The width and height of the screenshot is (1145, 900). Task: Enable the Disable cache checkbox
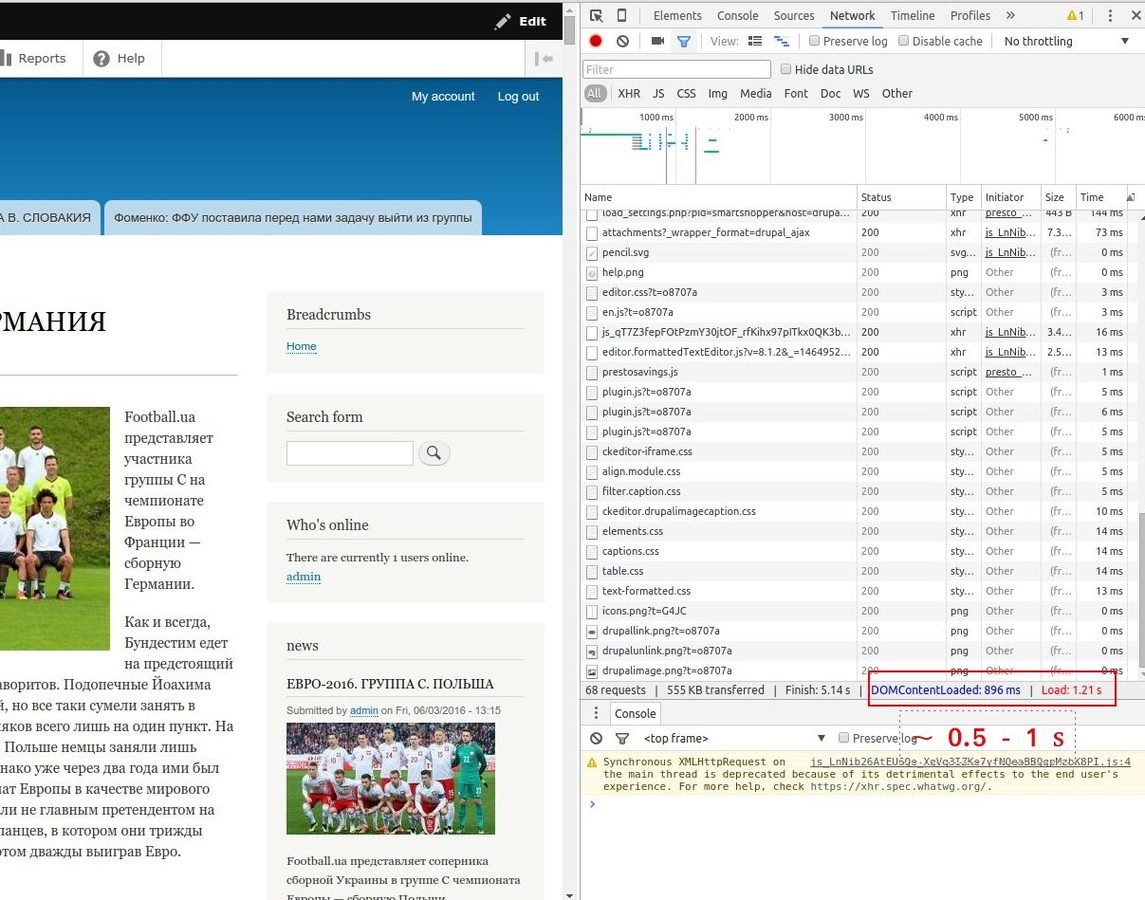(903, 41)
